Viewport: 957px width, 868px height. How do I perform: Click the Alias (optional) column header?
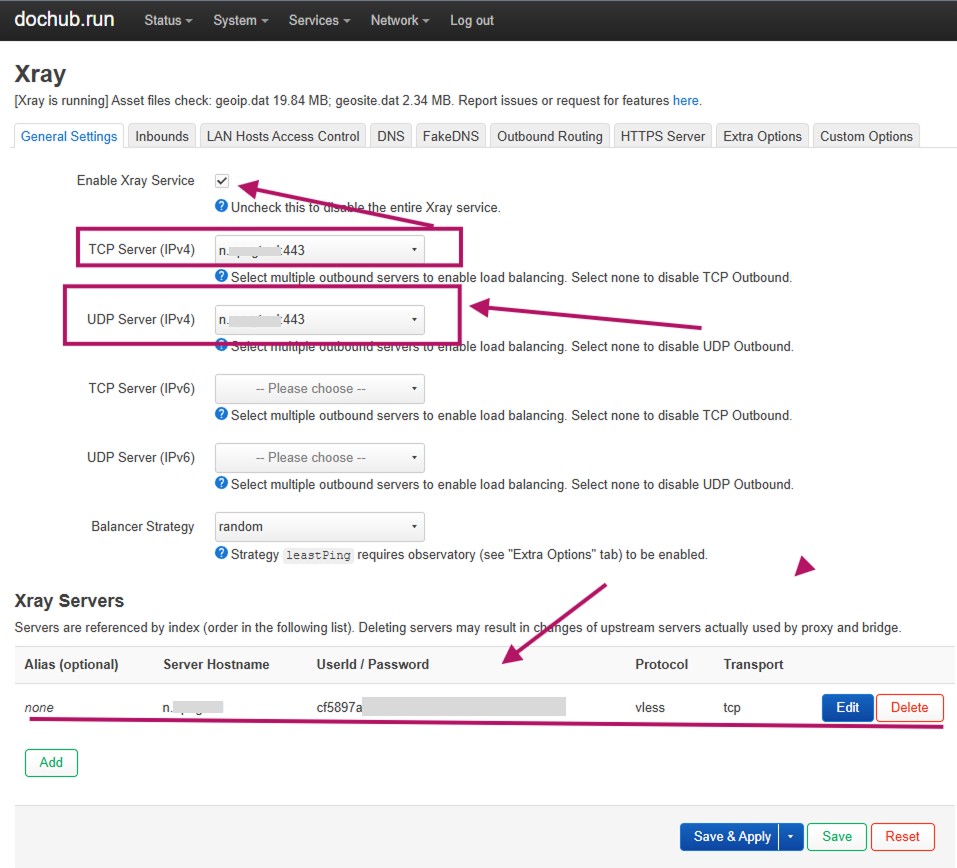(71, 664)
